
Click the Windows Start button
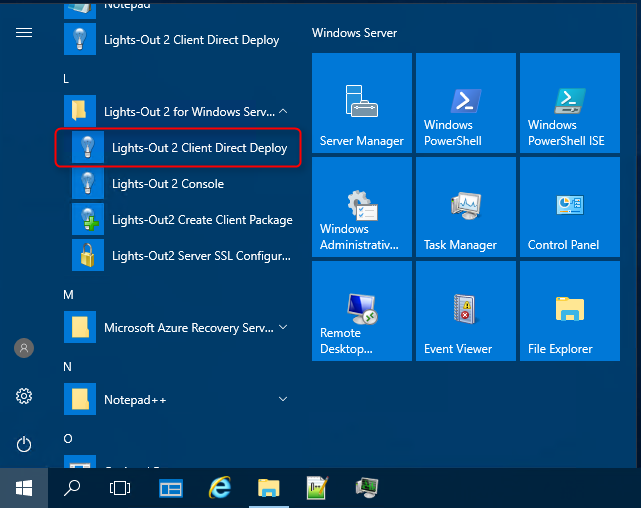24,488
